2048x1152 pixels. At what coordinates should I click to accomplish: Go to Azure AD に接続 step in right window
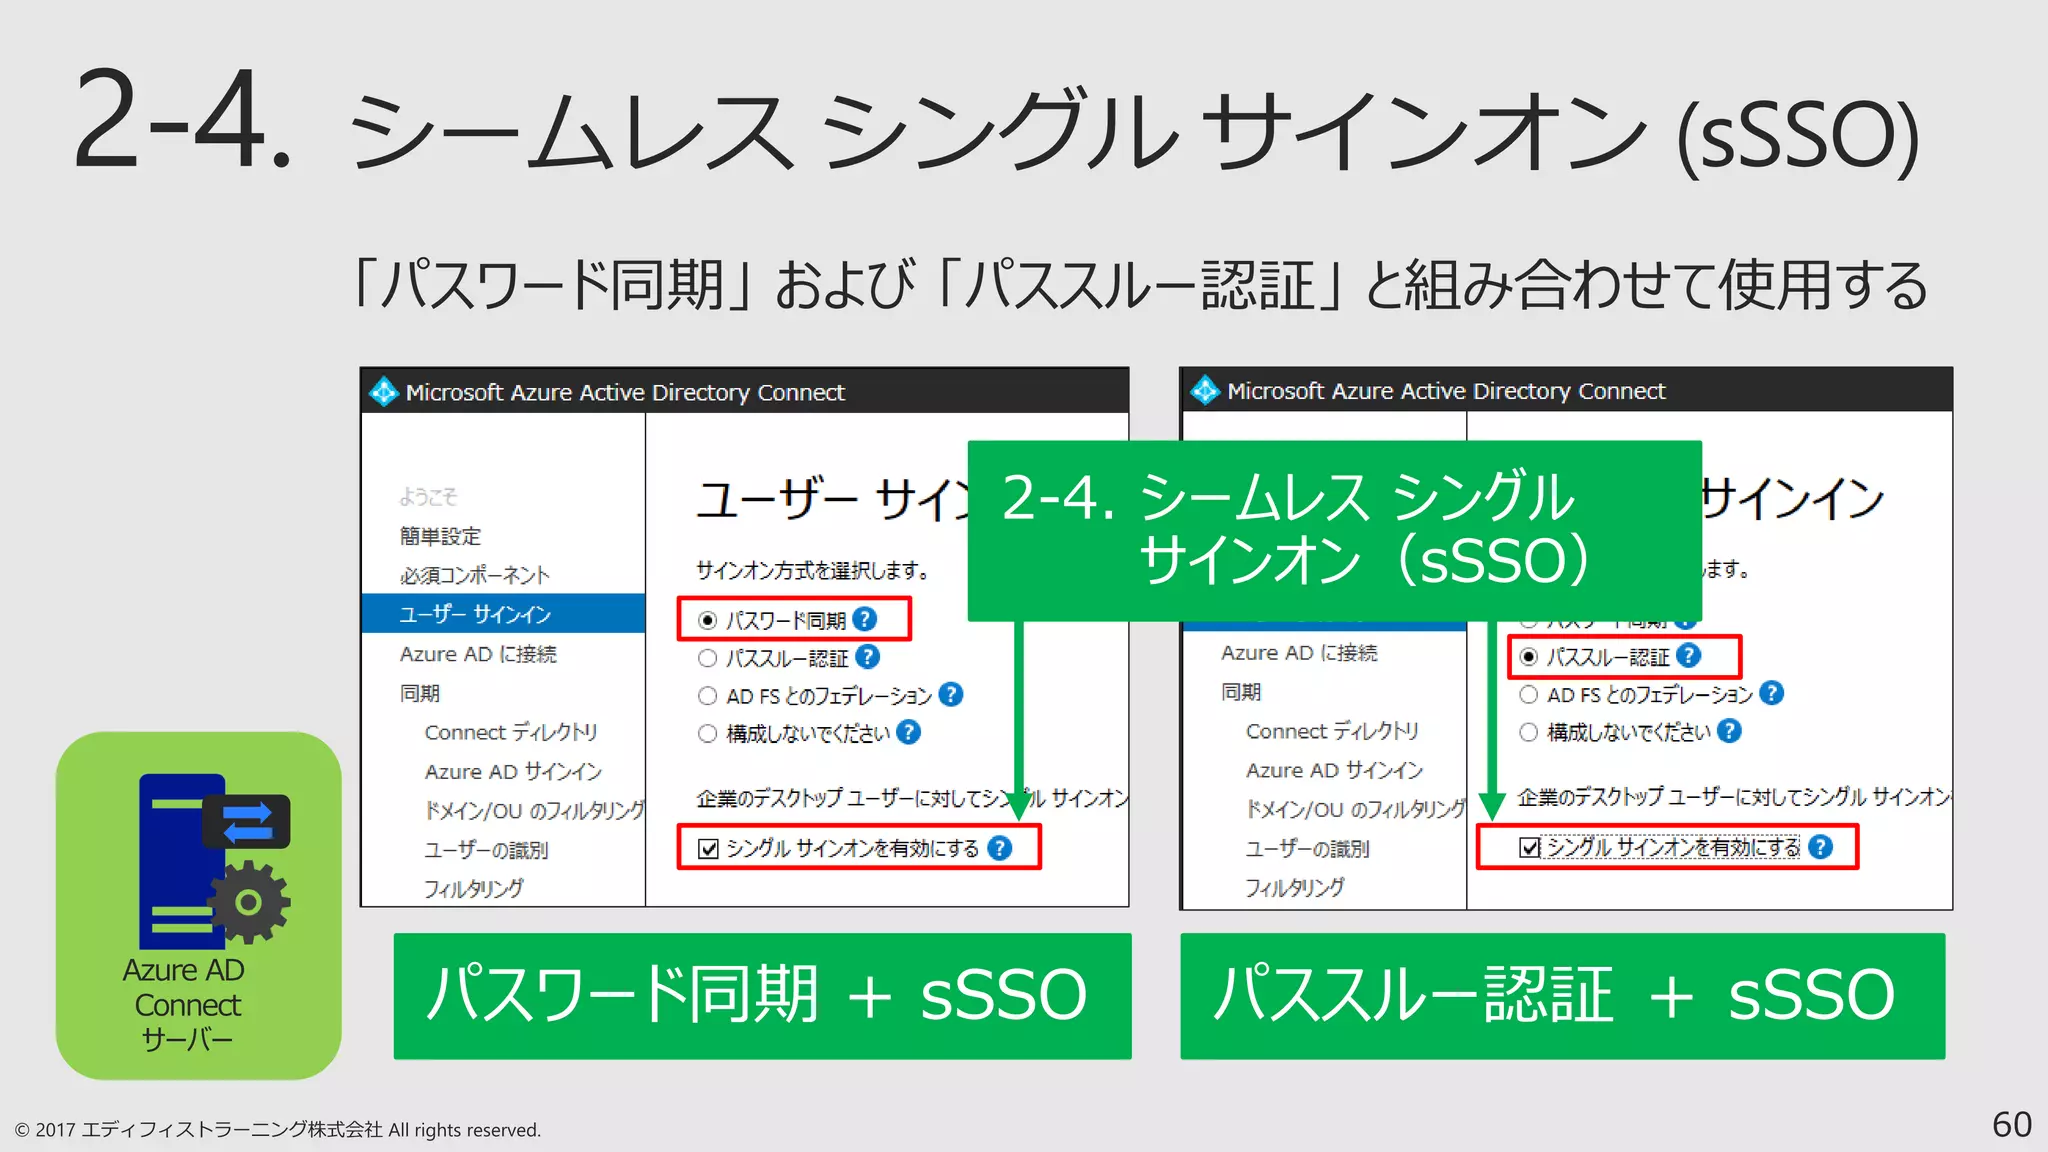[x=1299, y=653]
